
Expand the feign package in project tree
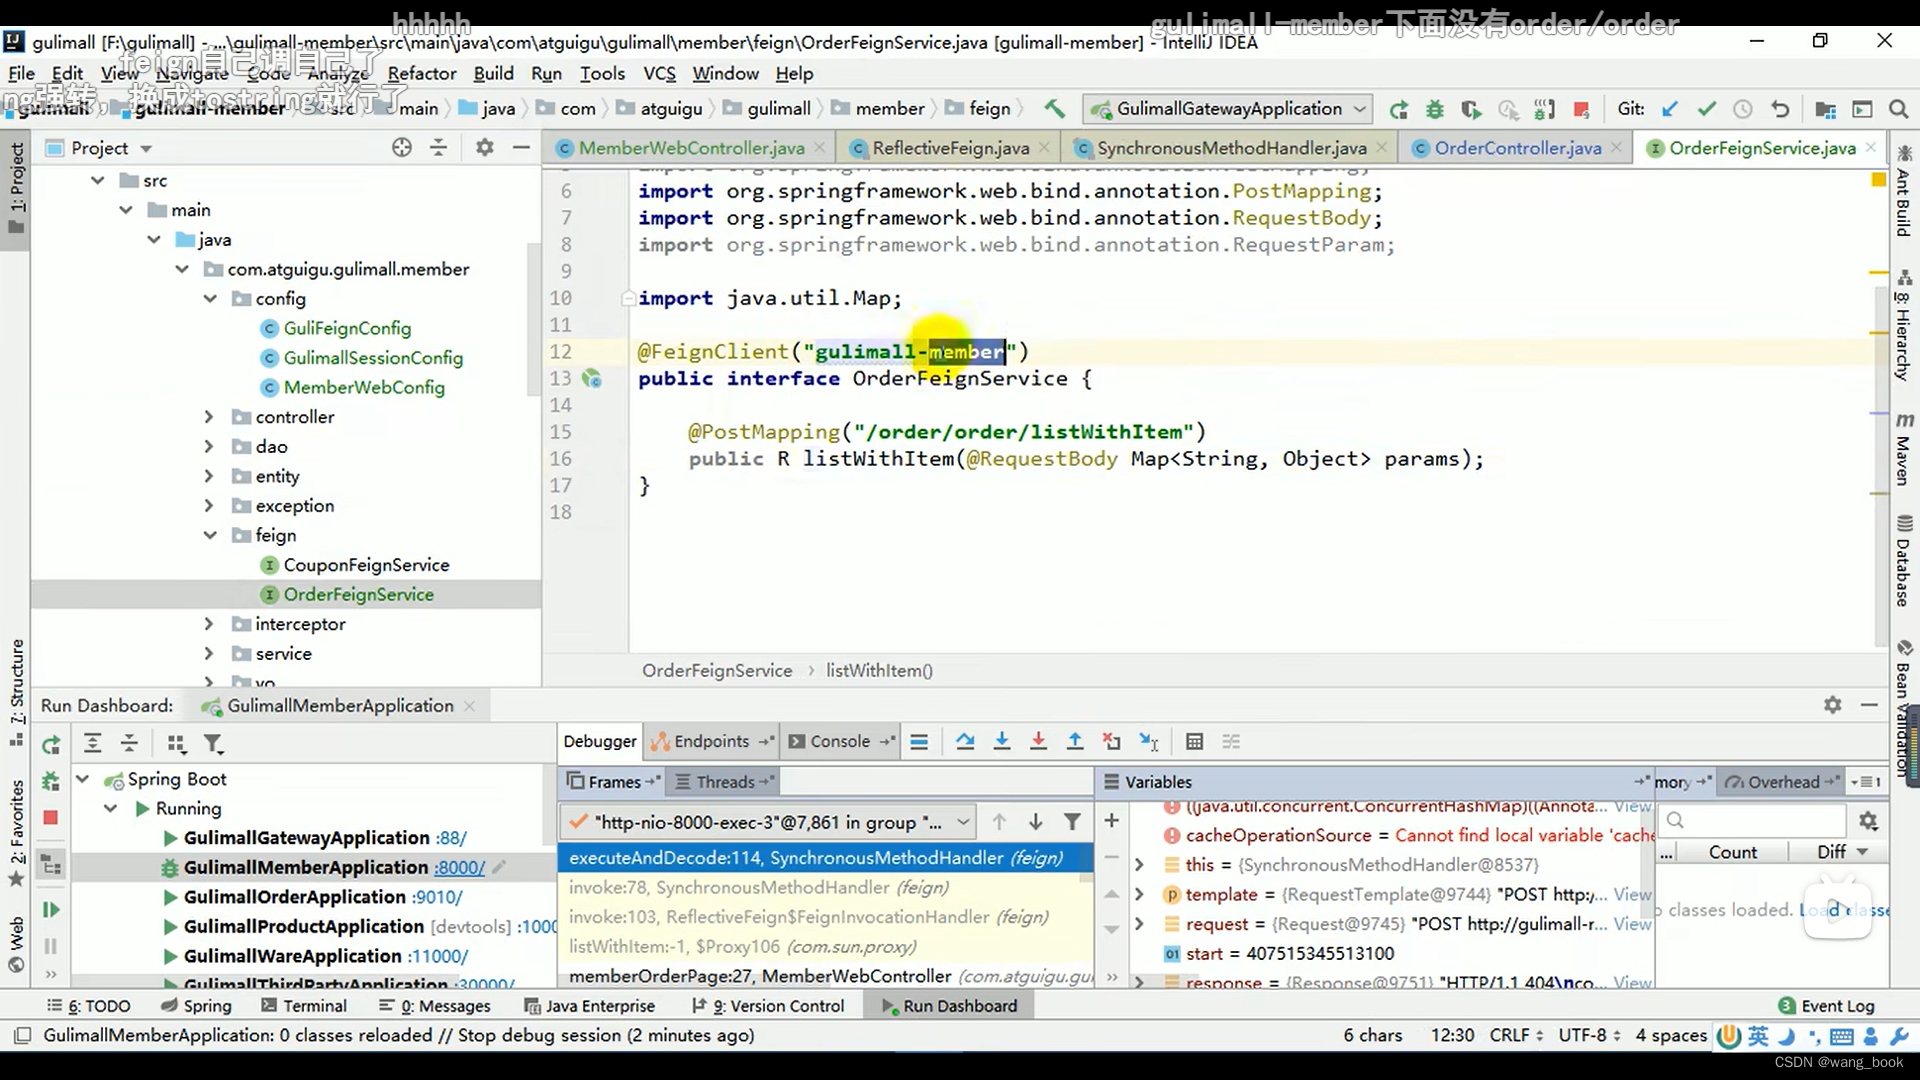tap(210, 534)
